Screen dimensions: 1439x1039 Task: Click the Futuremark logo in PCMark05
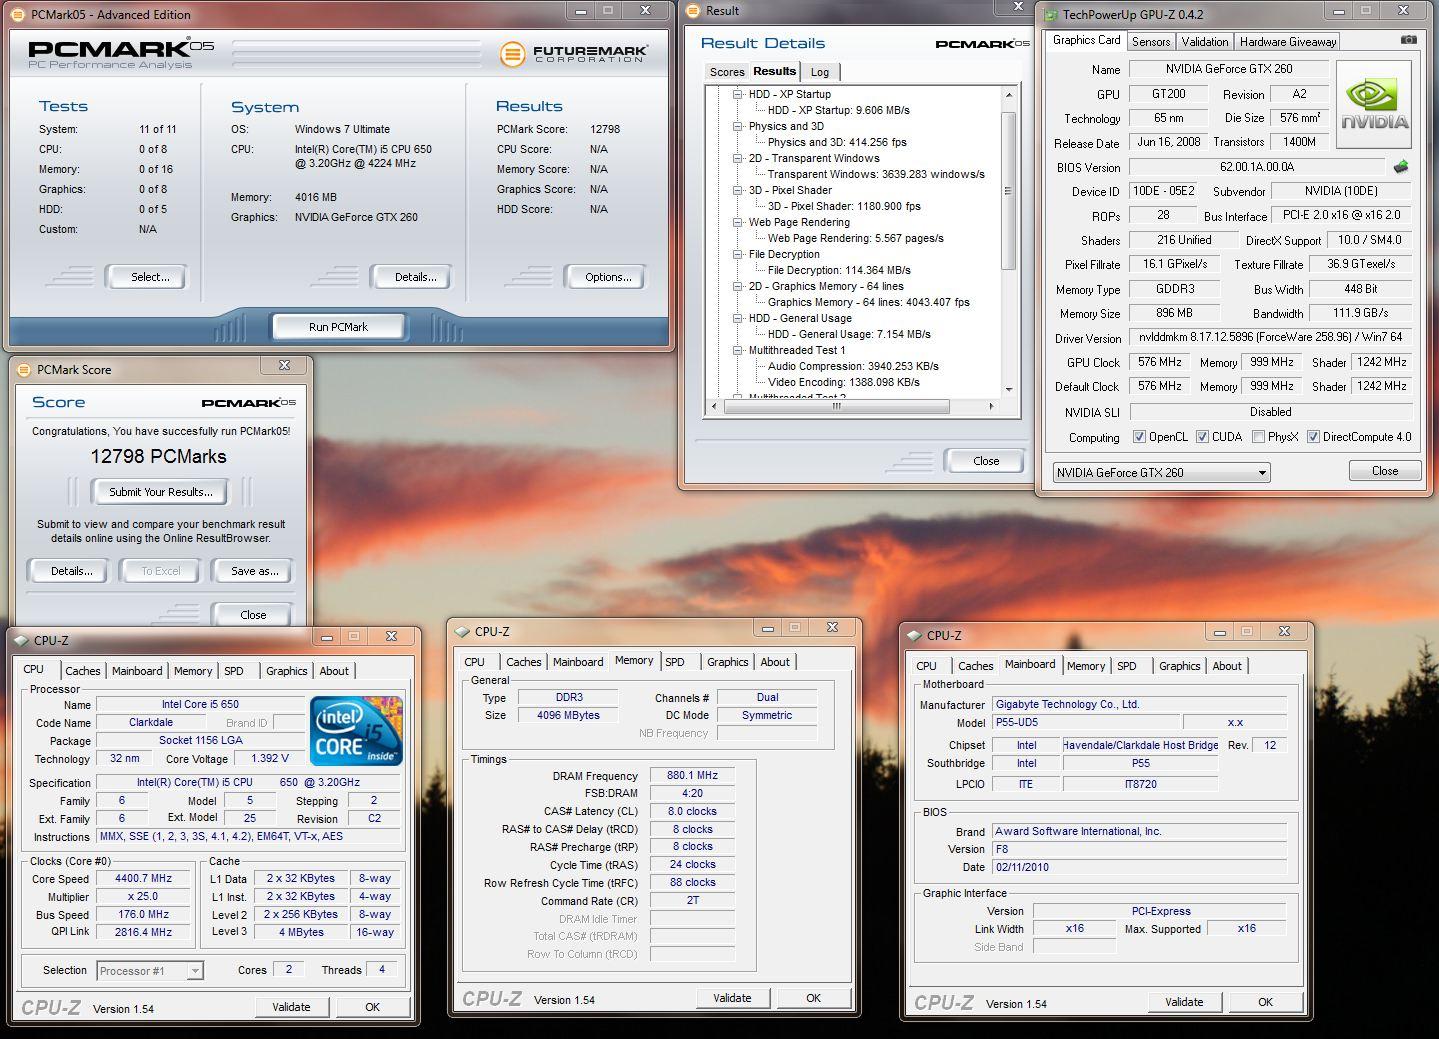(x=573, y=53)
